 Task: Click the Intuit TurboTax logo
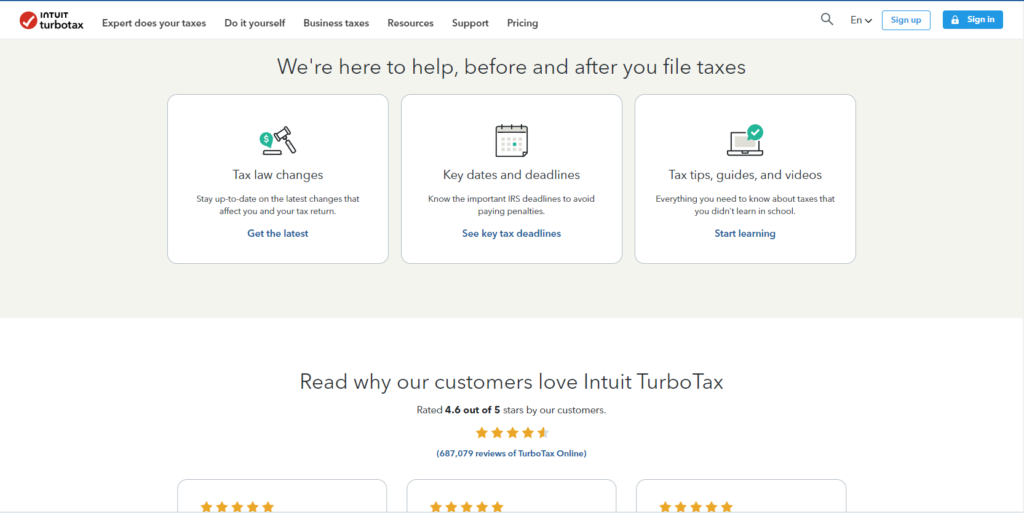(x=52, y=21)
